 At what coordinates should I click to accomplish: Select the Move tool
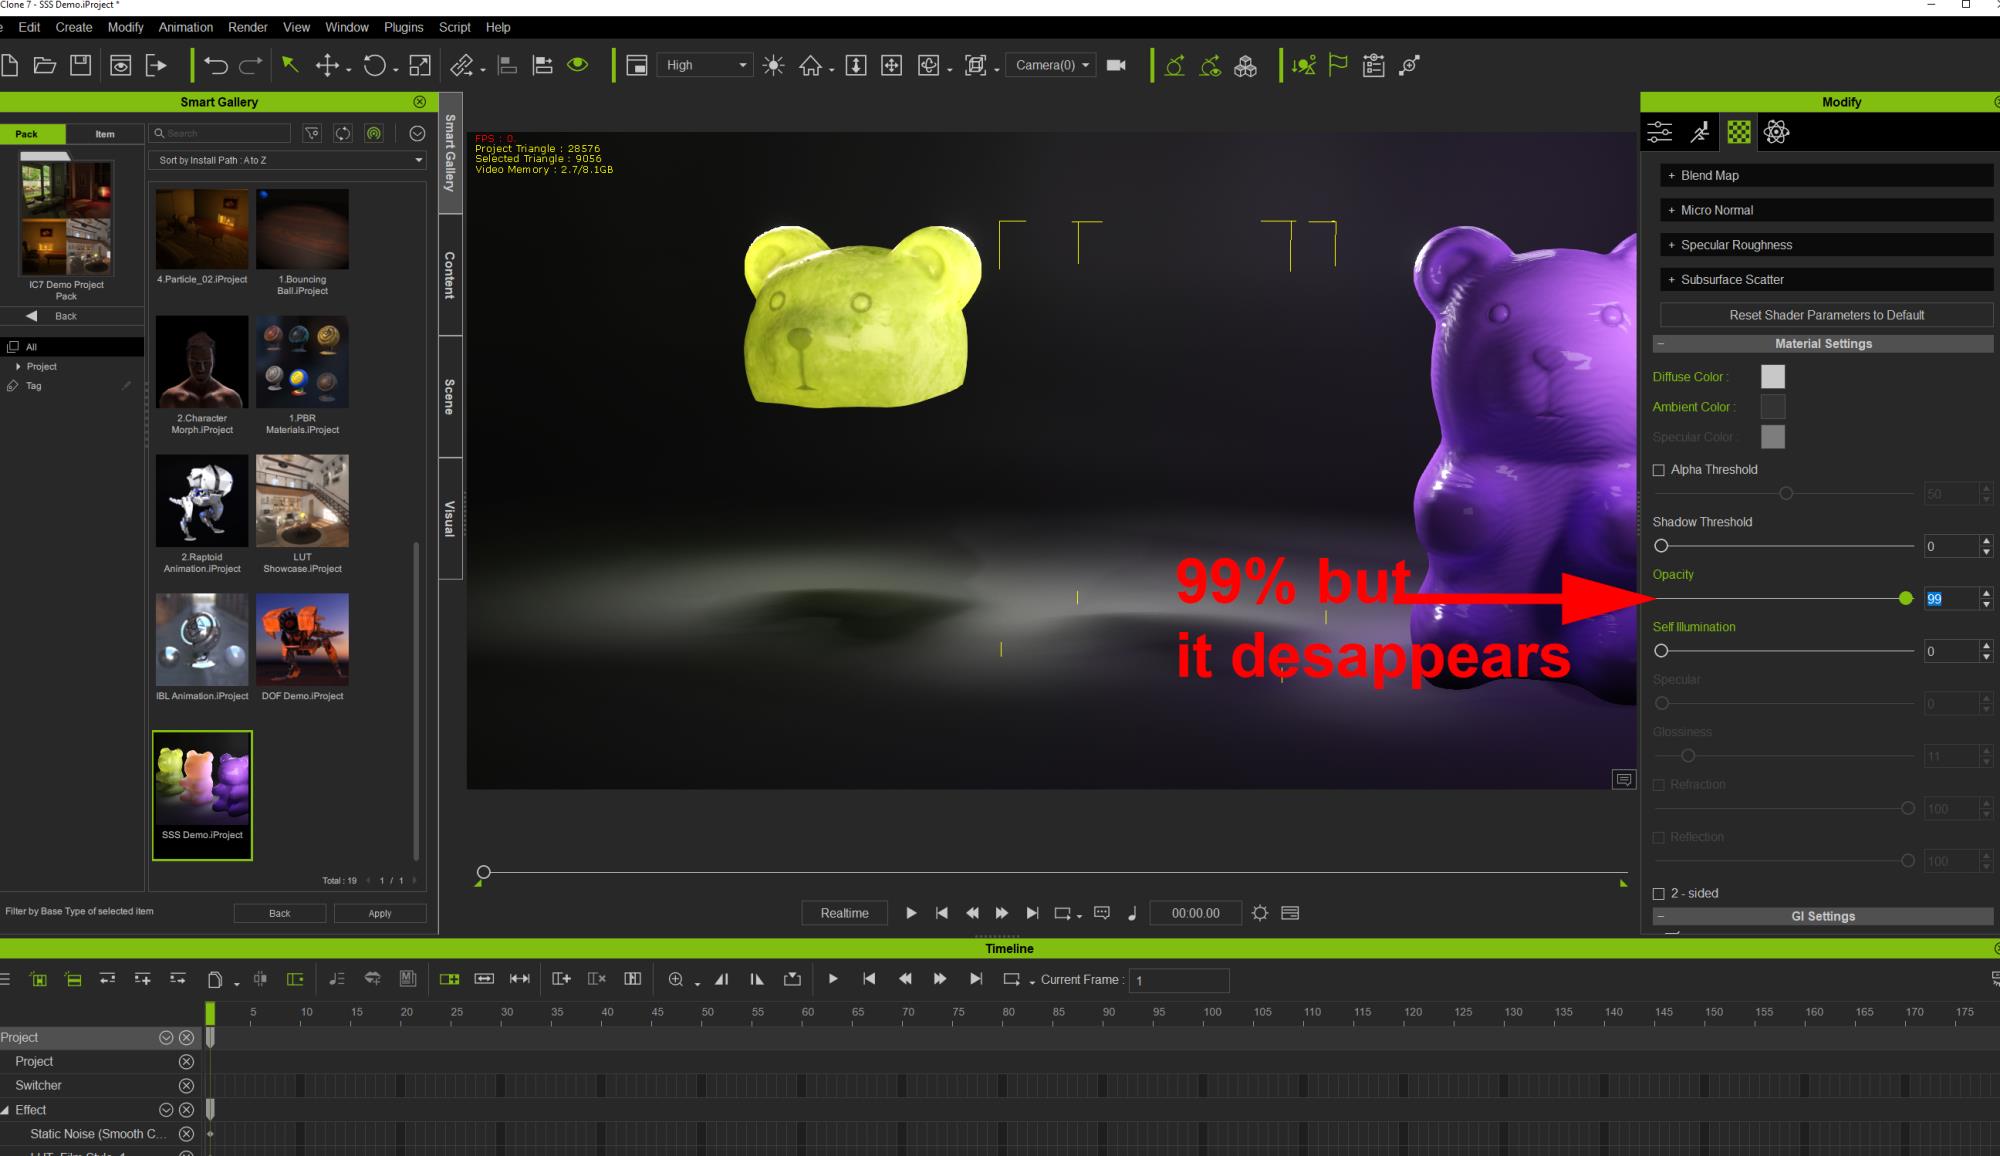point(327,65)
